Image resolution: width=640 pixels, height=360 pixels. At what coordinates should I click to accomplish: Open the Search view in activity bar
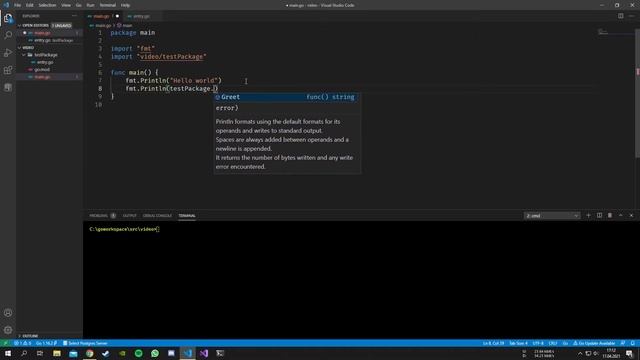click(8, 35)
